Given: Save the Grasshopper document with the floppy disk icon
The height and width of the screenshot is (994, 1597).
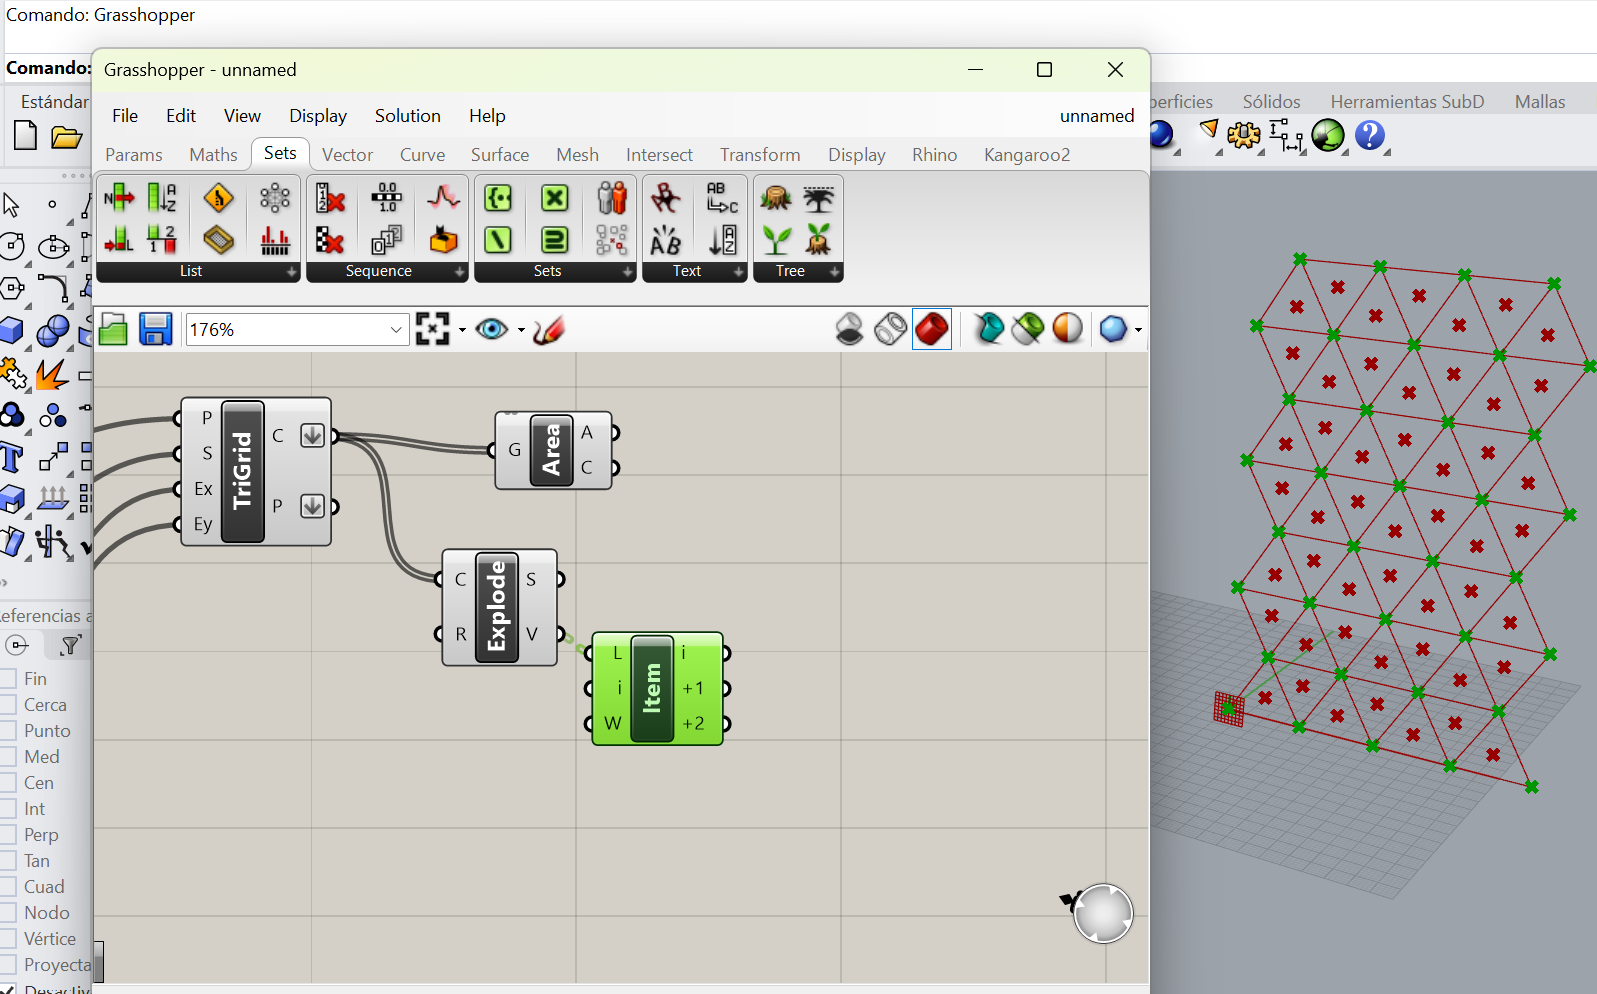Looking at the screenshot, I should [x=155, y=329].
